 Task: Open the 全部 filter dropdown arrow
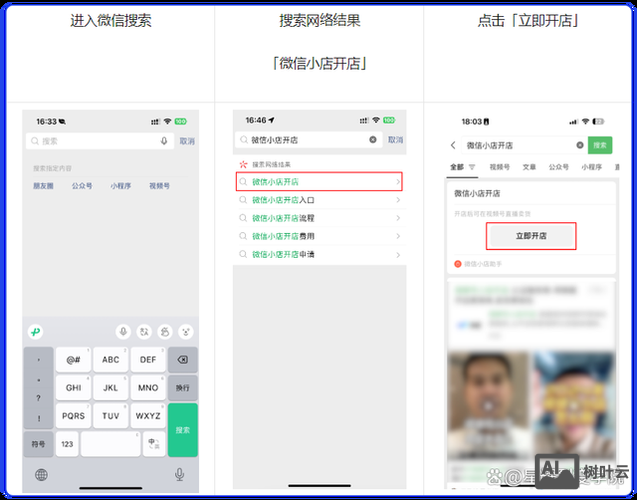[472, 167]
